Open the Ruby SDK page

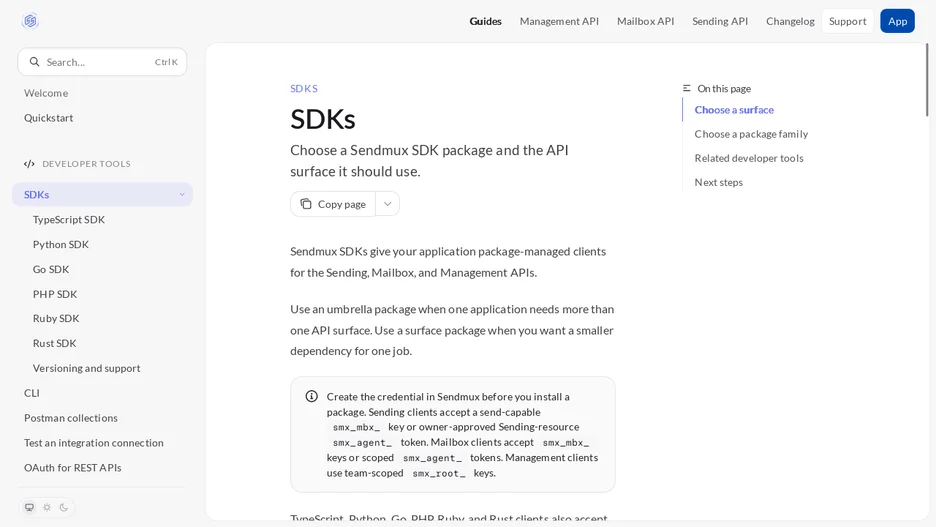[x=56, y=318]
